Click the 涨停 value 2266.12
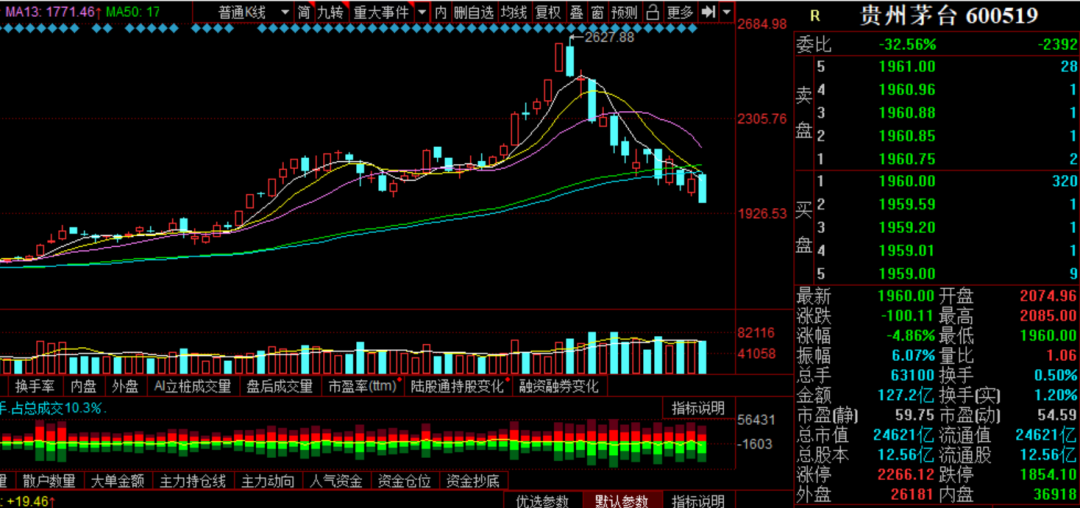This screenshot has height=508, width=1080. [907, 475]
